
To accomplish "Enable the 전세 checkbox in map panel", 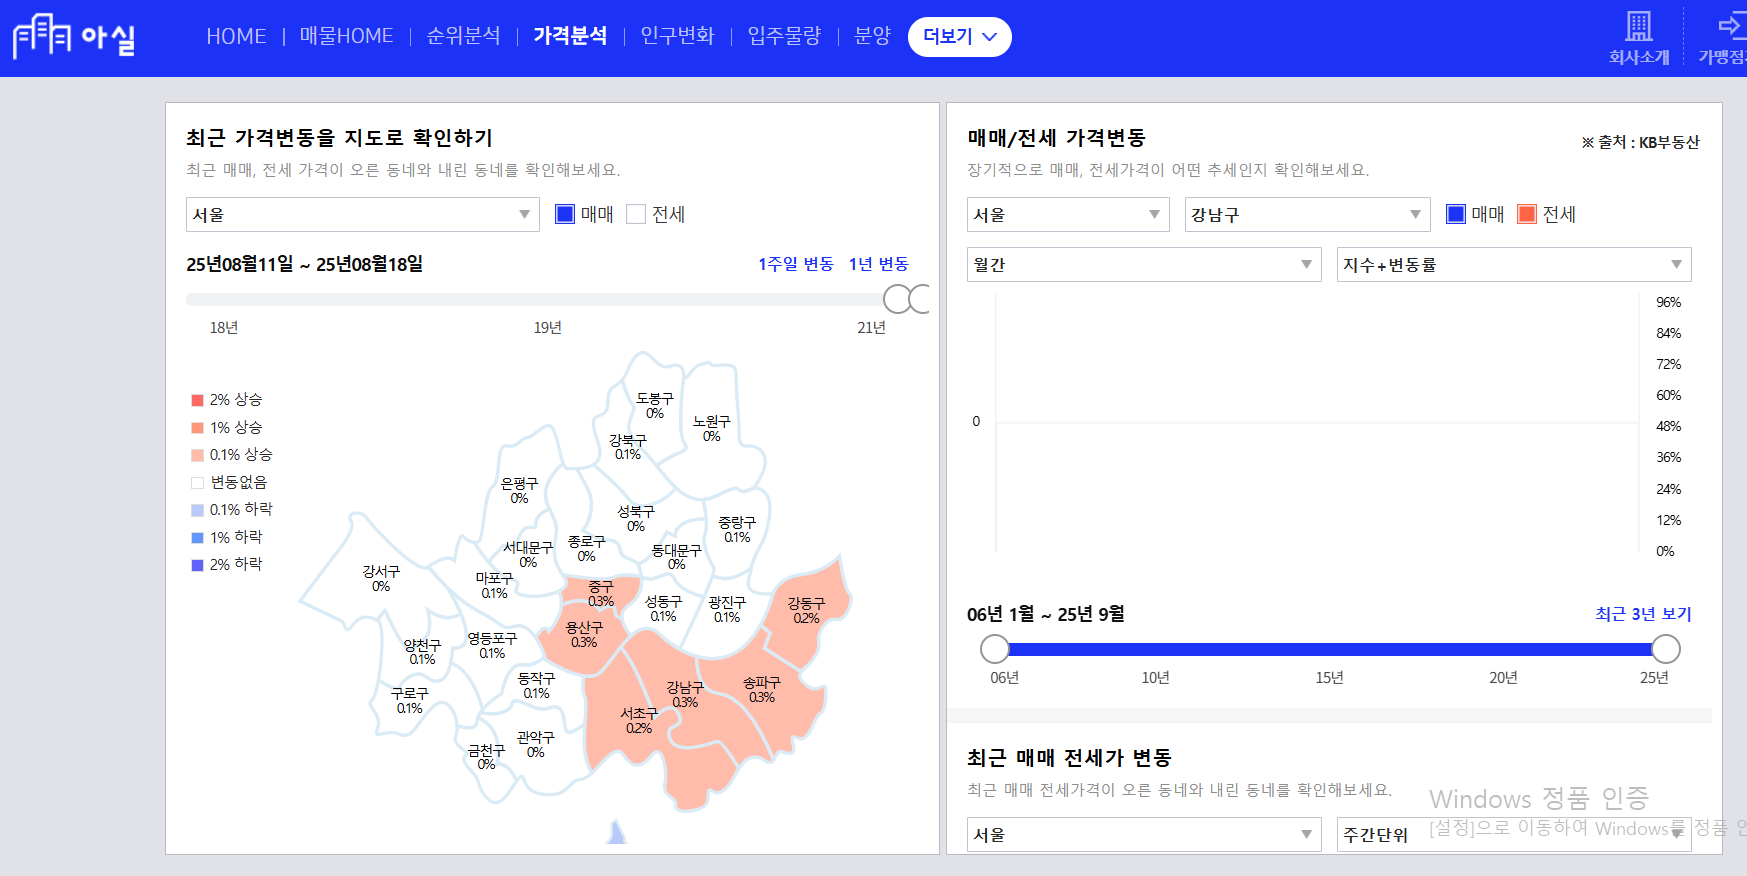I will point(636,214).
